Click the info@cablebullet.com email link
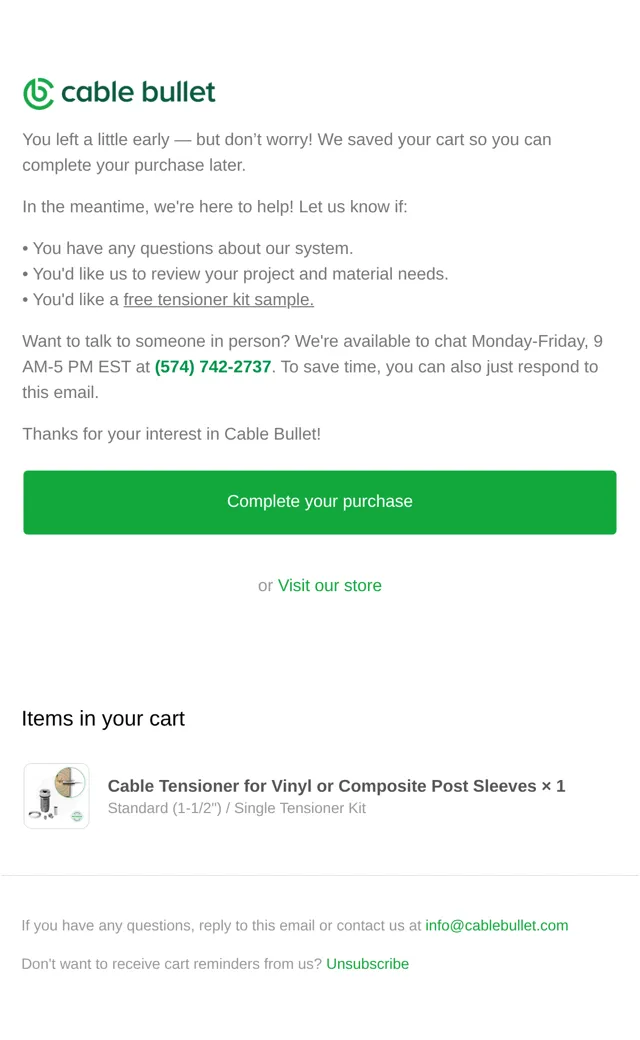This screenshot has height=1040, width=640. (497, 925)
